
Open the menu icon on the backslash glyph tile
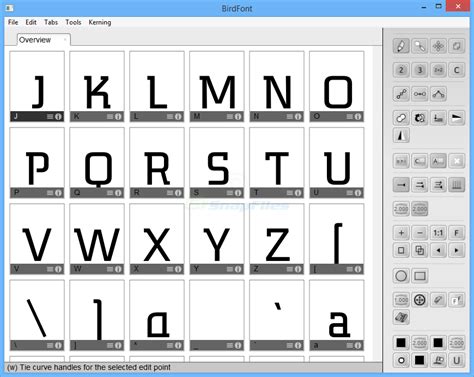point(50,346)
